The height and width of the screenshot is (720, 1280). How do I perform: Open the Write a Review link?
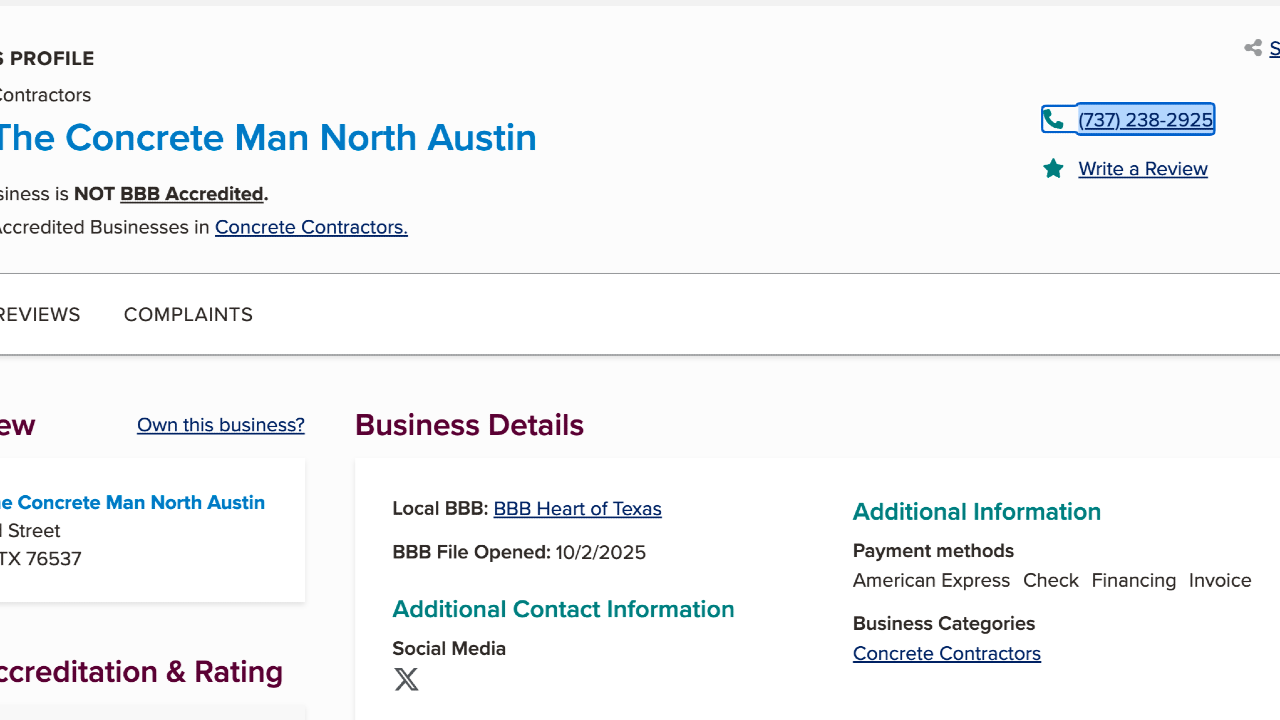coord(1143,168)
